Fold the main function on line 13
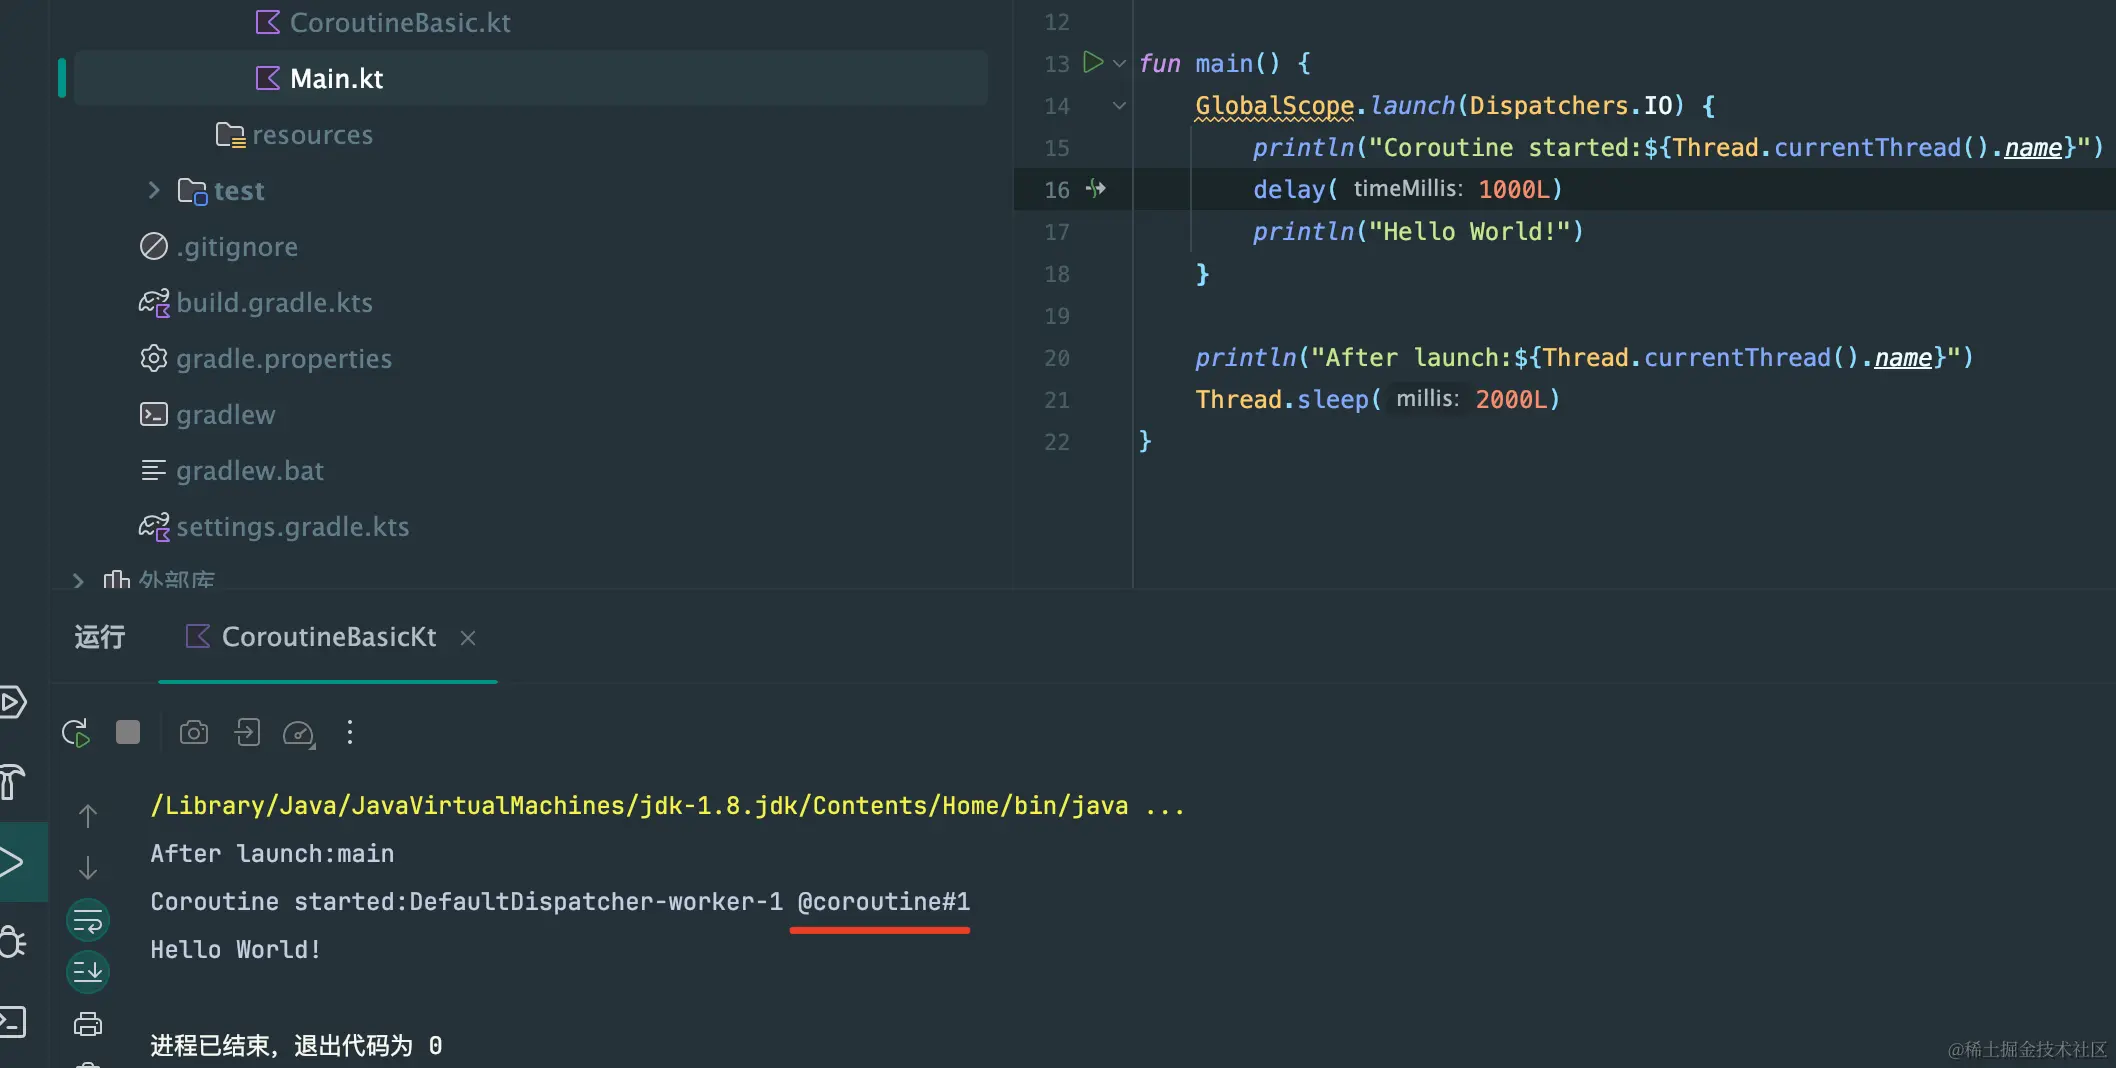This screenshot has width=2116, height=1068. click(x=1119, y=63)
